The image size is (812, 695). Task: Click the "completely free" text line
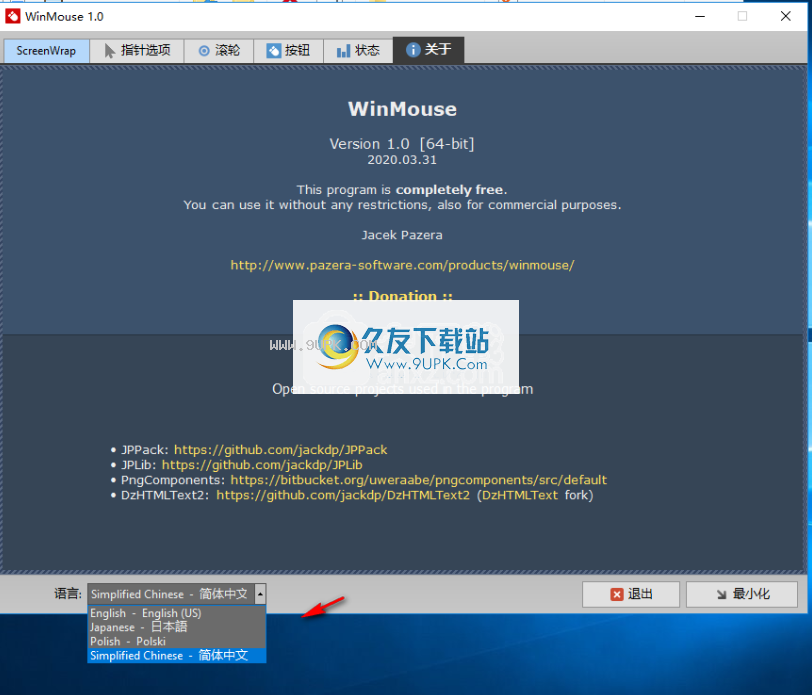402,190
